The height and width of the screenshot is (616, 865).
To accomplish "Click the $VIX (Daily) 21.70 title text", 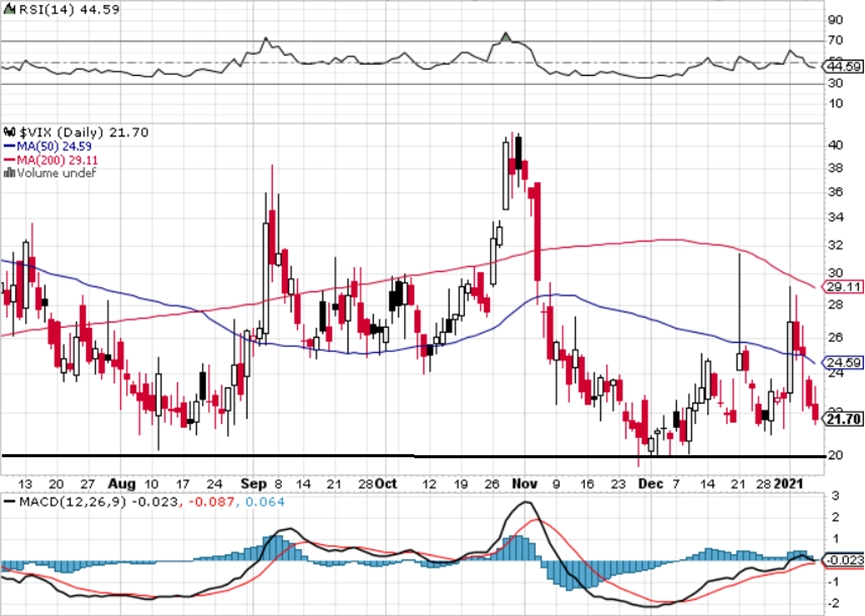I will click(84, 132).
